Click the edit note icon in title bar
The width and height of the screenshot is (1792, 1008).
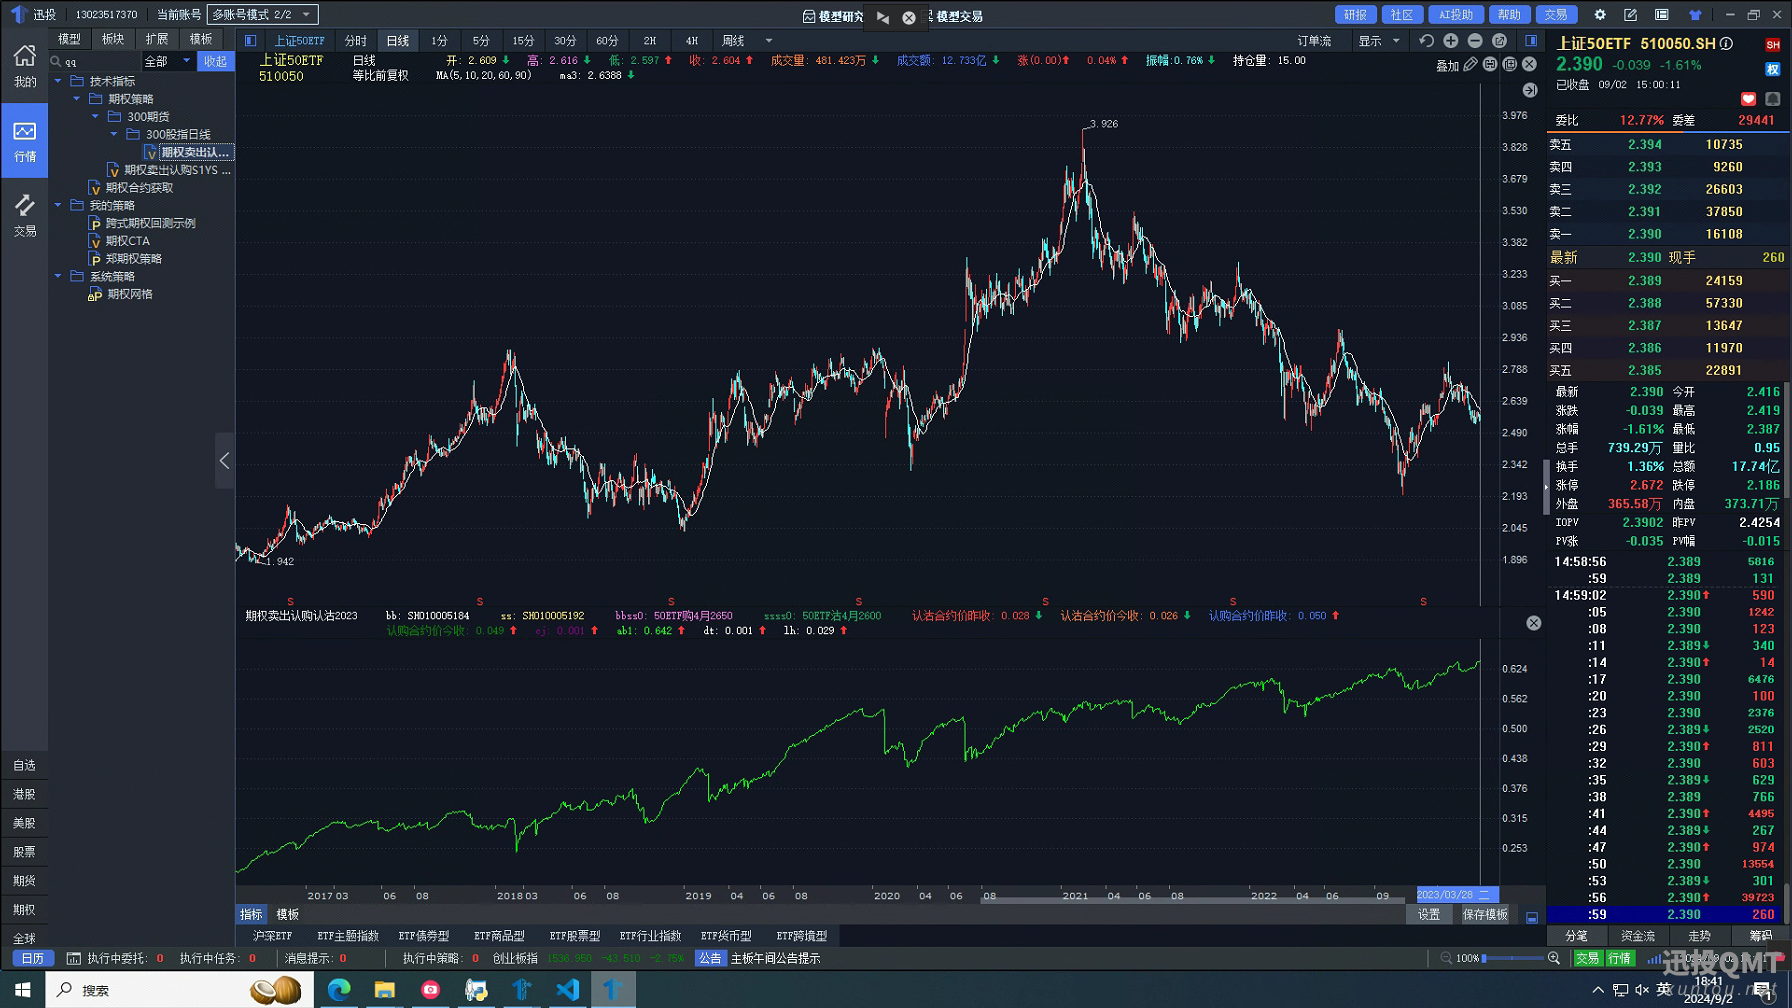click(x=1630, y=15)
